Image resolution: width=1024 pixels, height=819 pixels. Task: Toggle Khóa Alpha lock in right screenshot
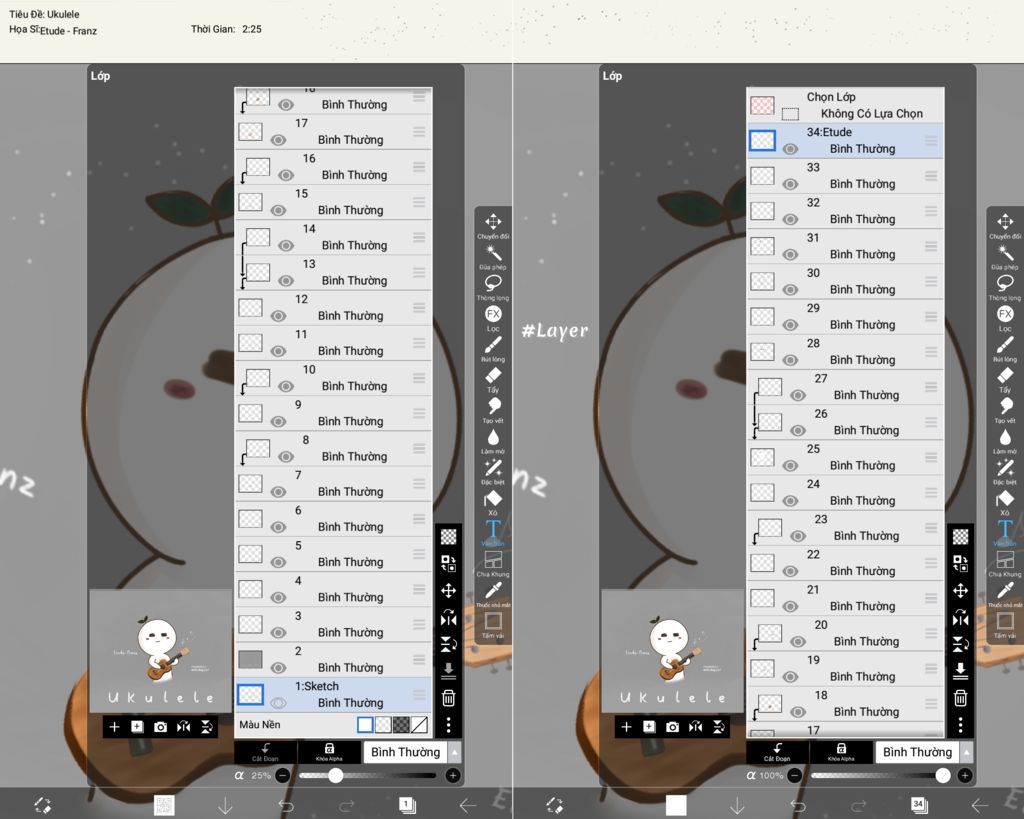(841, 752)
